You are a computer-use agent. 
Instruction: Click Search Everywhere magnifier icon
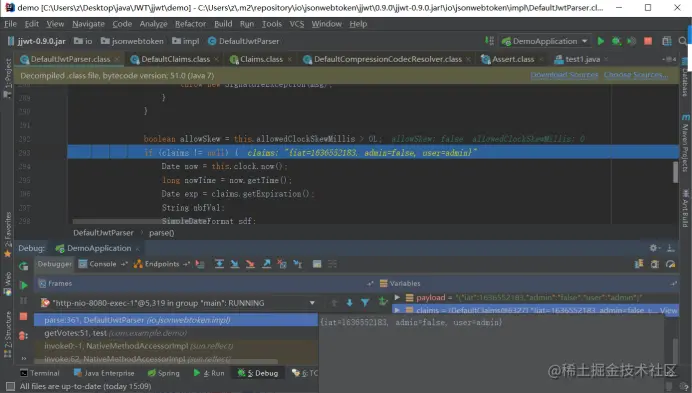(682, 41)
